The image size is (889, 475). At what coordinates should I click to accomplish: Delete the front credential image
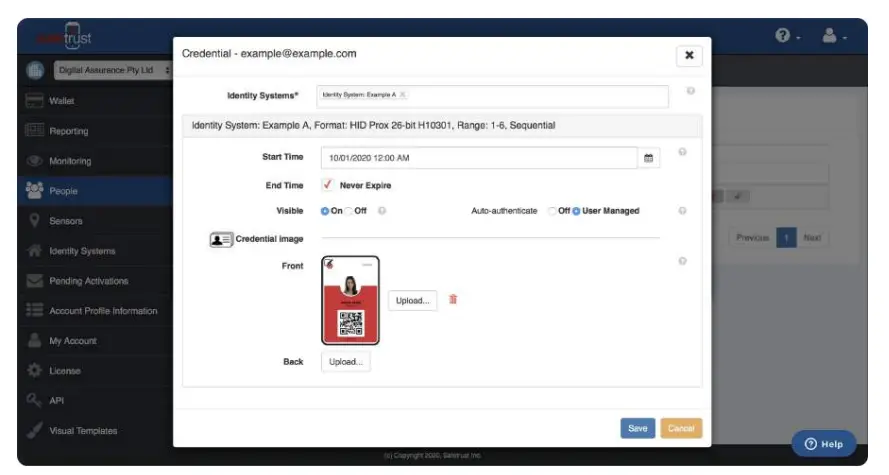click(x=453, y=299)
